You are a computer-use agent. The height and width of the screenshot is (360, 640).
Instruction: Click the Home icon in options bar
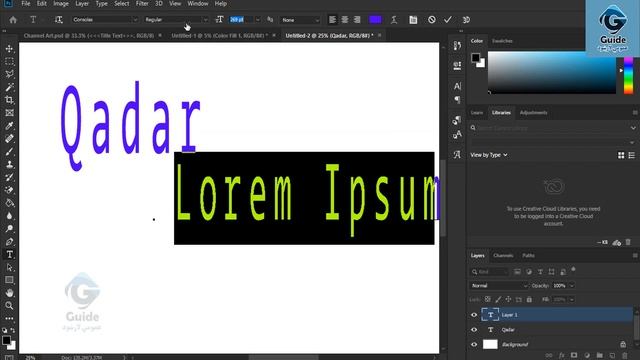(x=13, y=20)
